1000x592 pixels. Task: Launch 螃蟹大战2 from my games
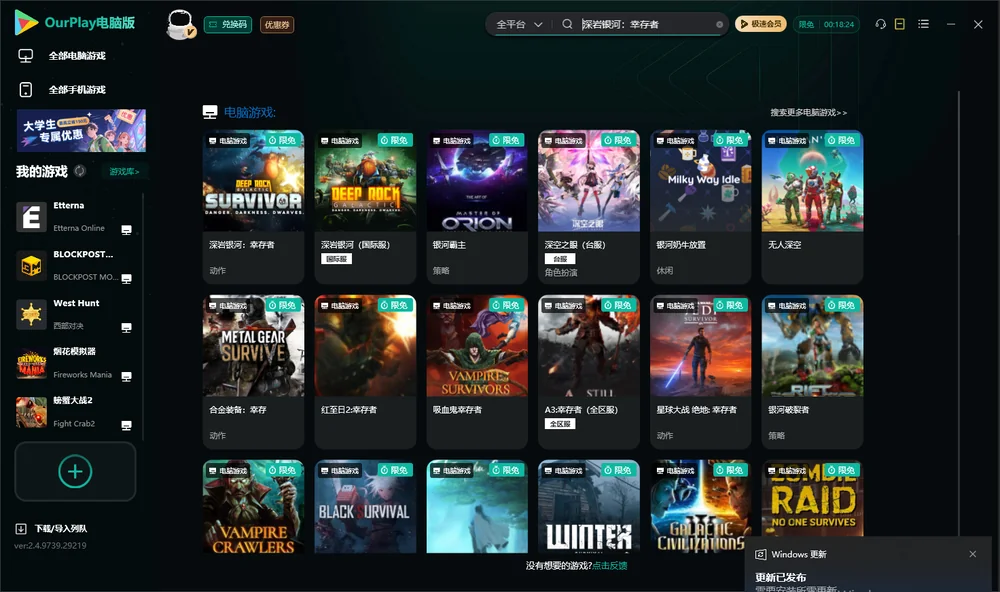[75, 412]
